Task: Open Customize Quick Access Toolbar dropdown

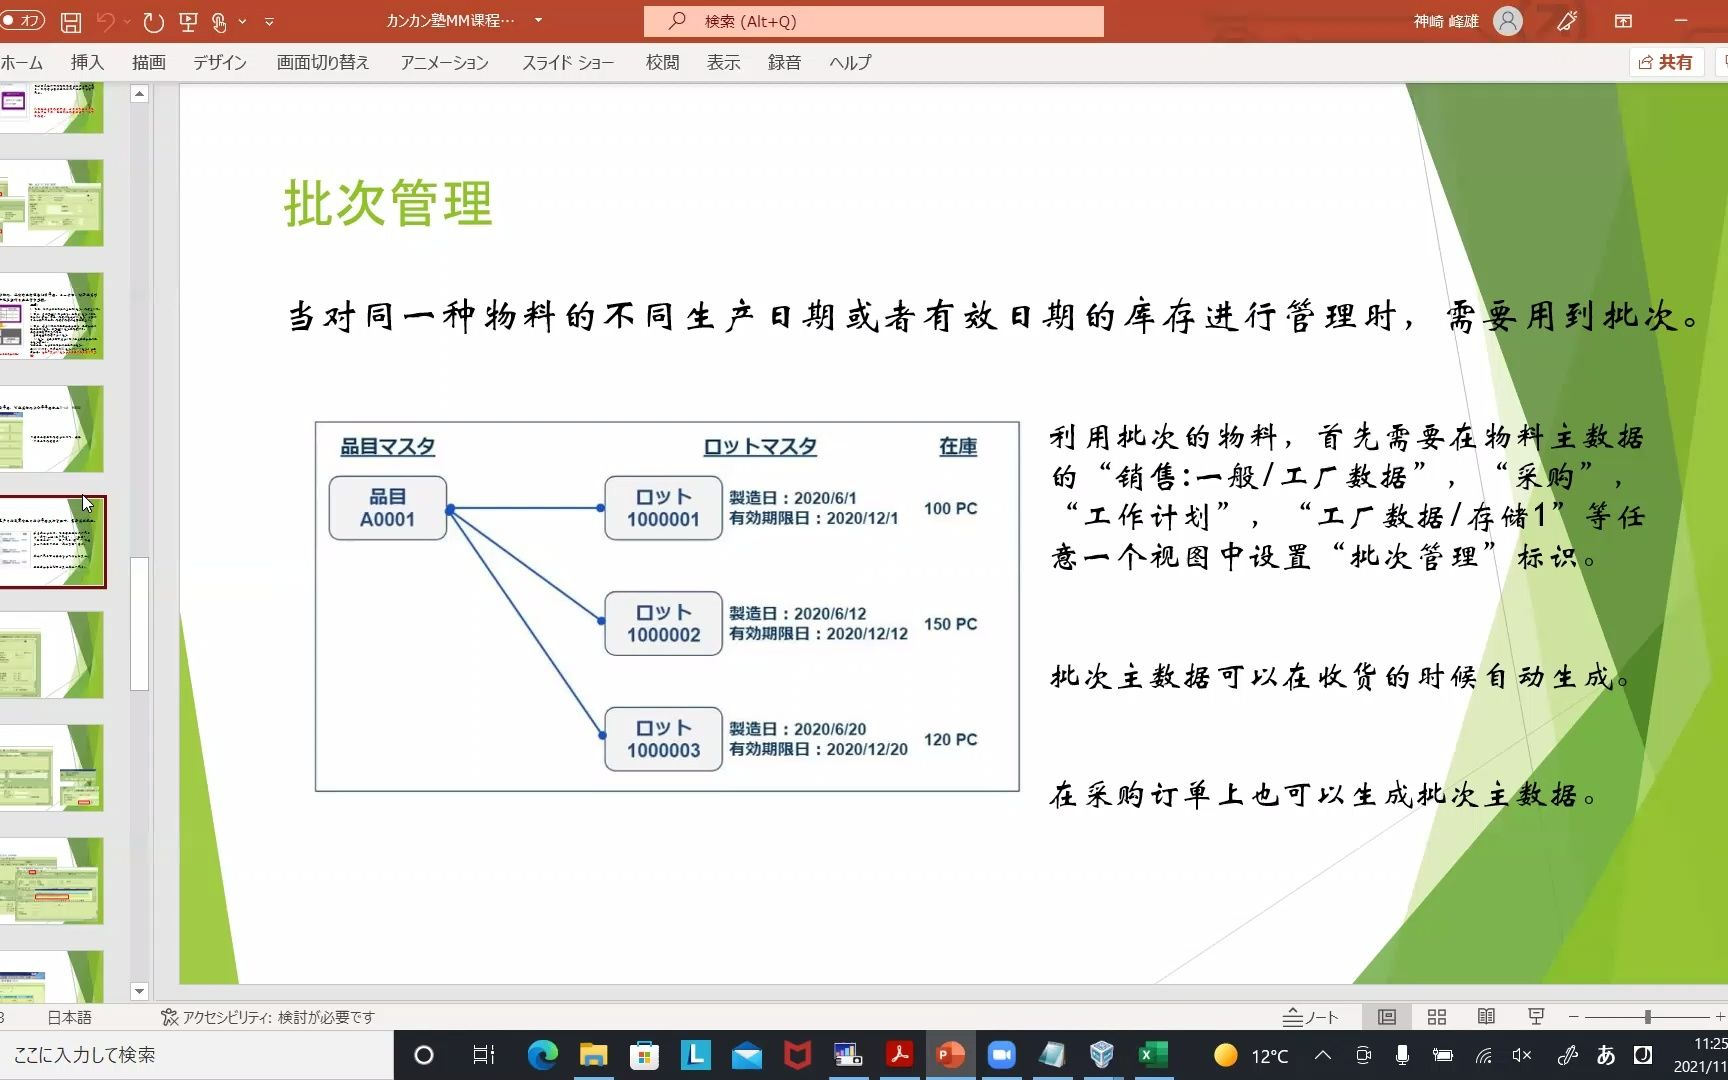Action: tap(269, 21)
